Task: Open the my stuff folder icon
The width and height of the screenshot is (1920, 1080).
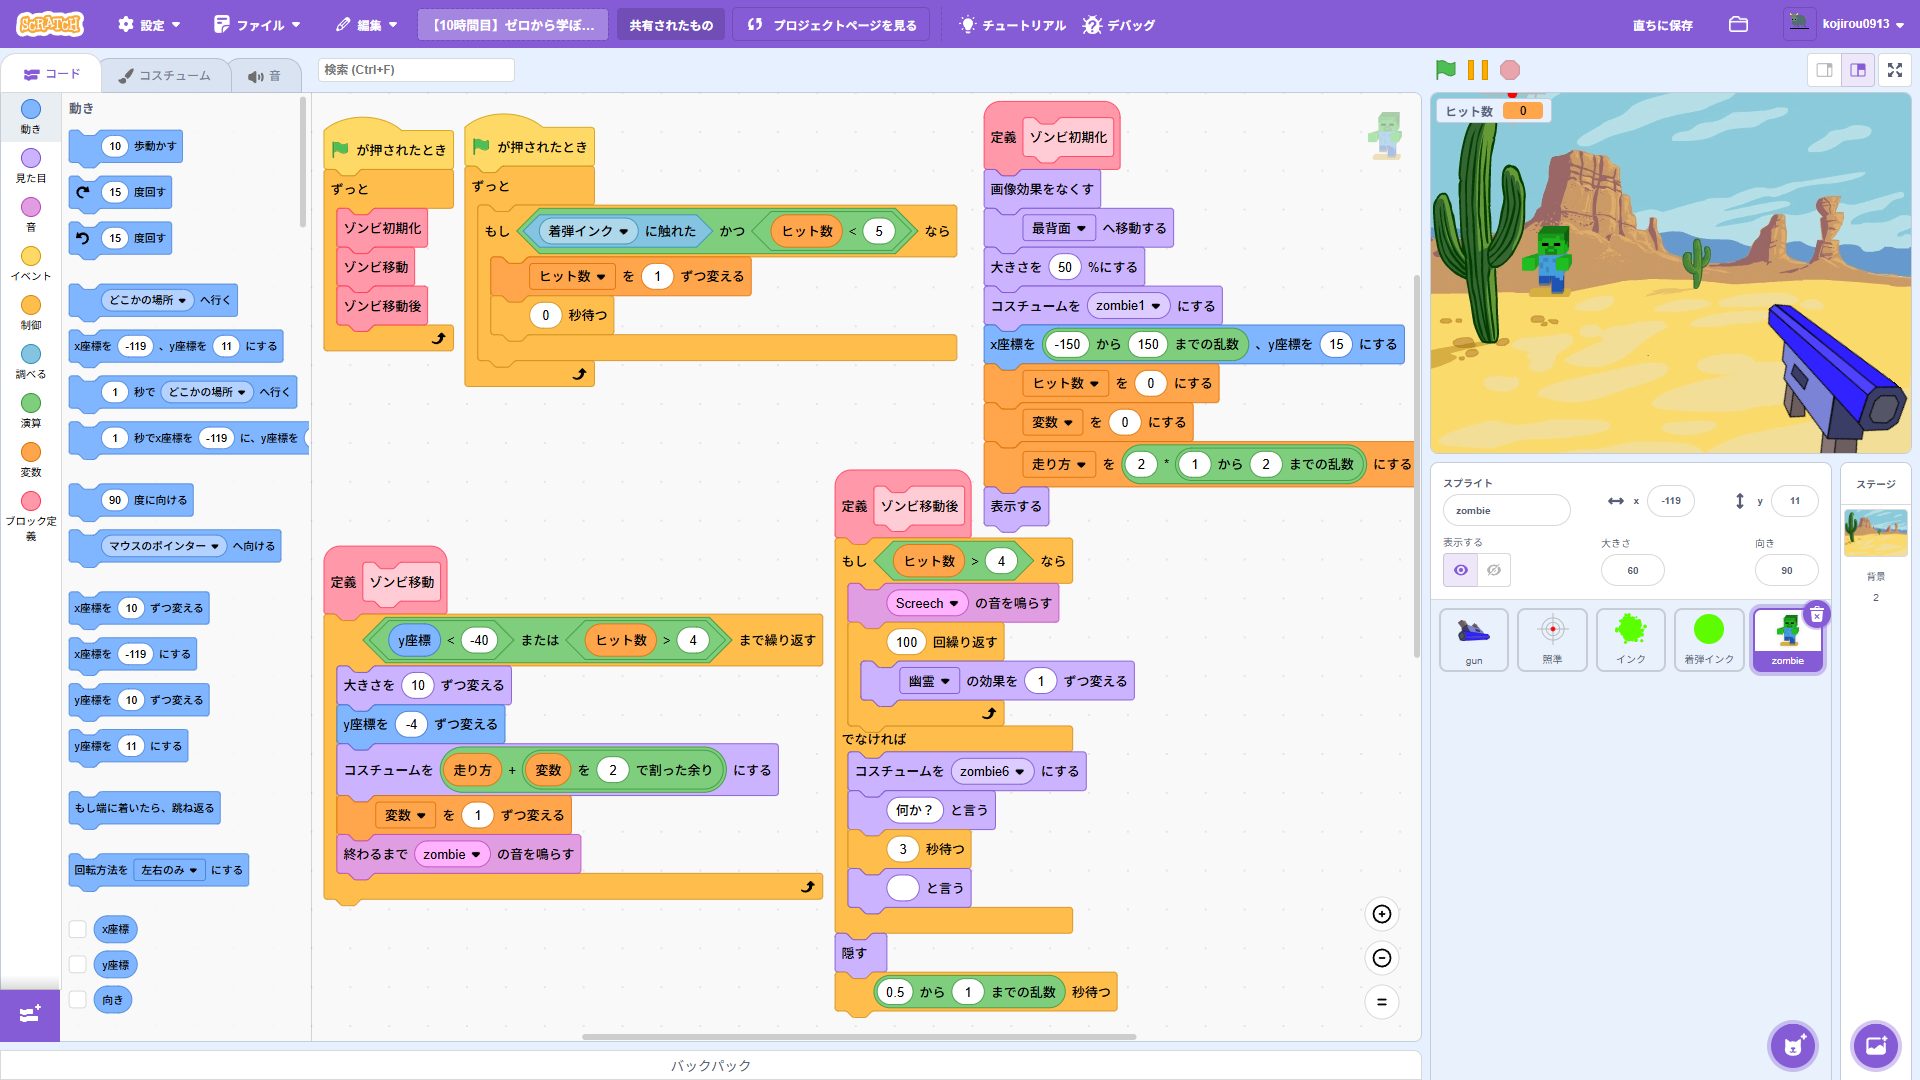Action: click(x=1738, y=24)
